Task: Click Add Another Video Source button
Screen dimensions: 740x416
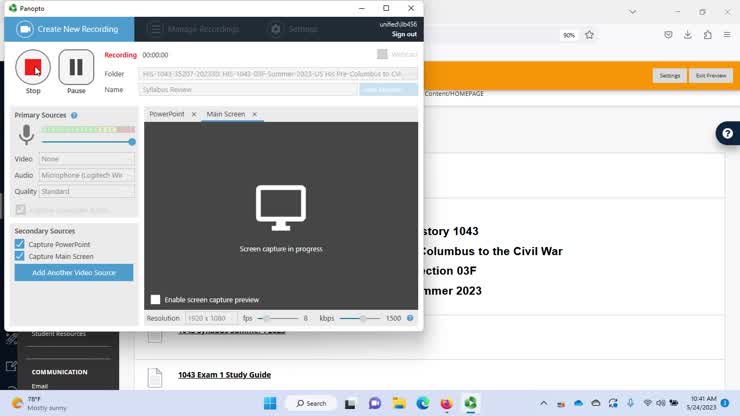Action: coord(74,273)
